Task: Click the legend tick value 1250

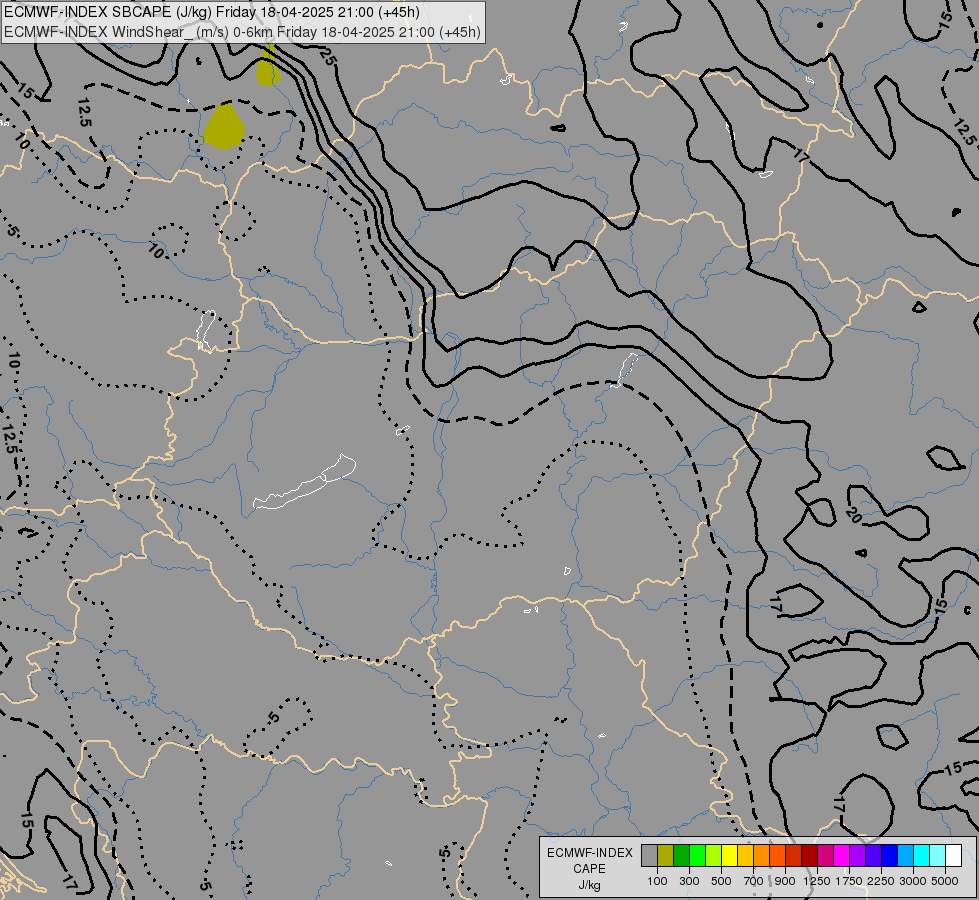Action: (x=817, y=881)
